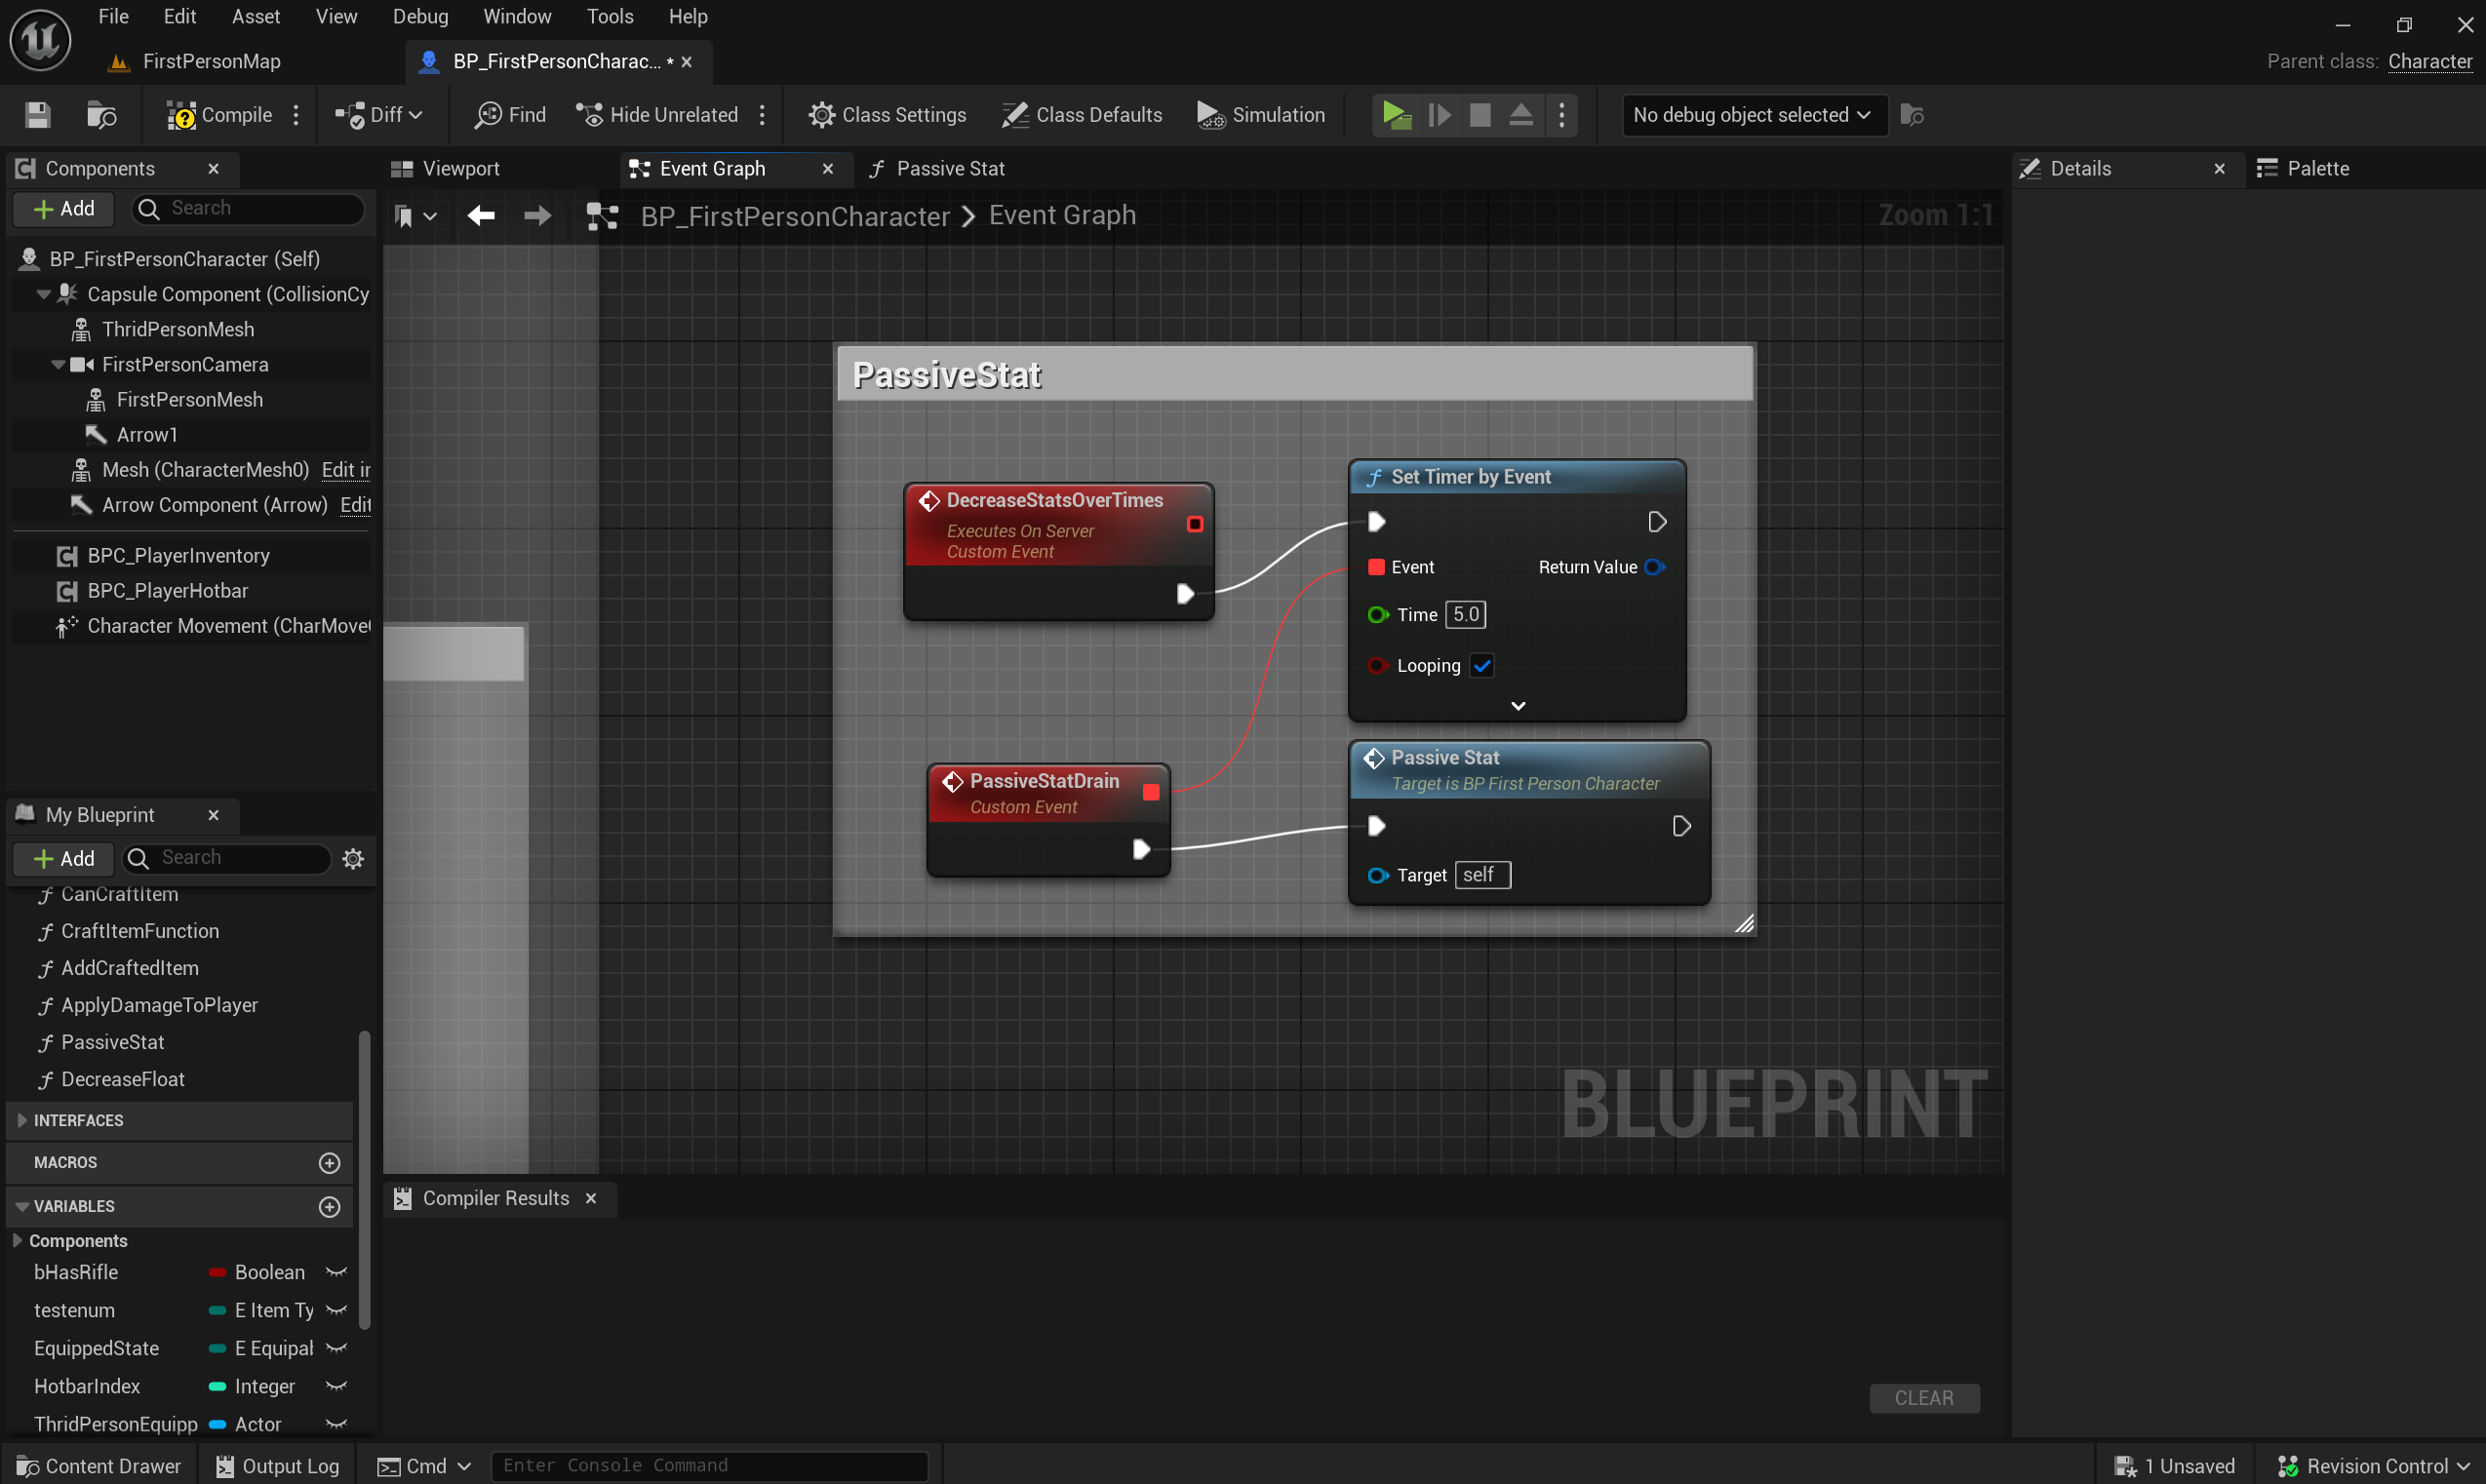Click the Boolean color pill for bHasRifle
Image resolution: width=2486 pixels, height=1484 pixels.
217,1272
